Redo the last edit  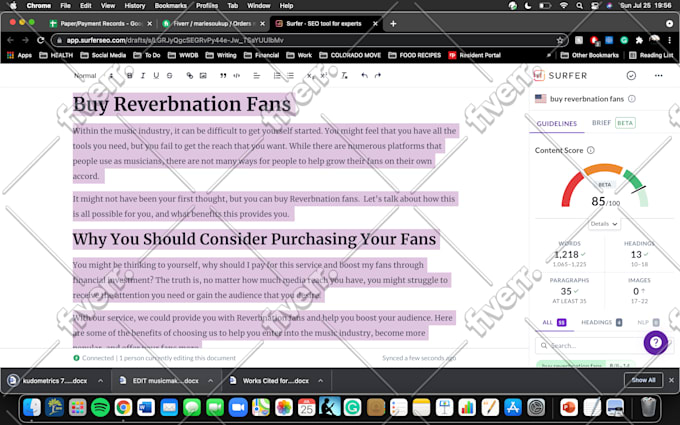(378, 75)
